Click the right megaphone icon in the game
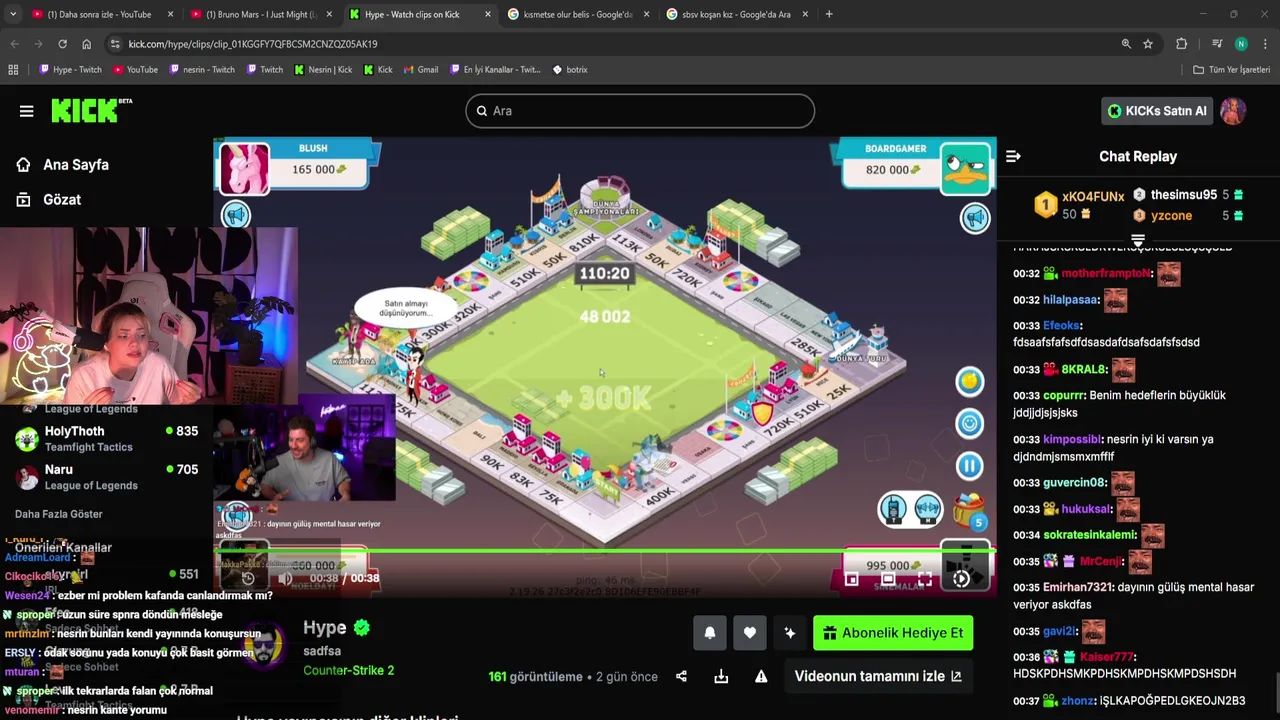 [975, 218]
